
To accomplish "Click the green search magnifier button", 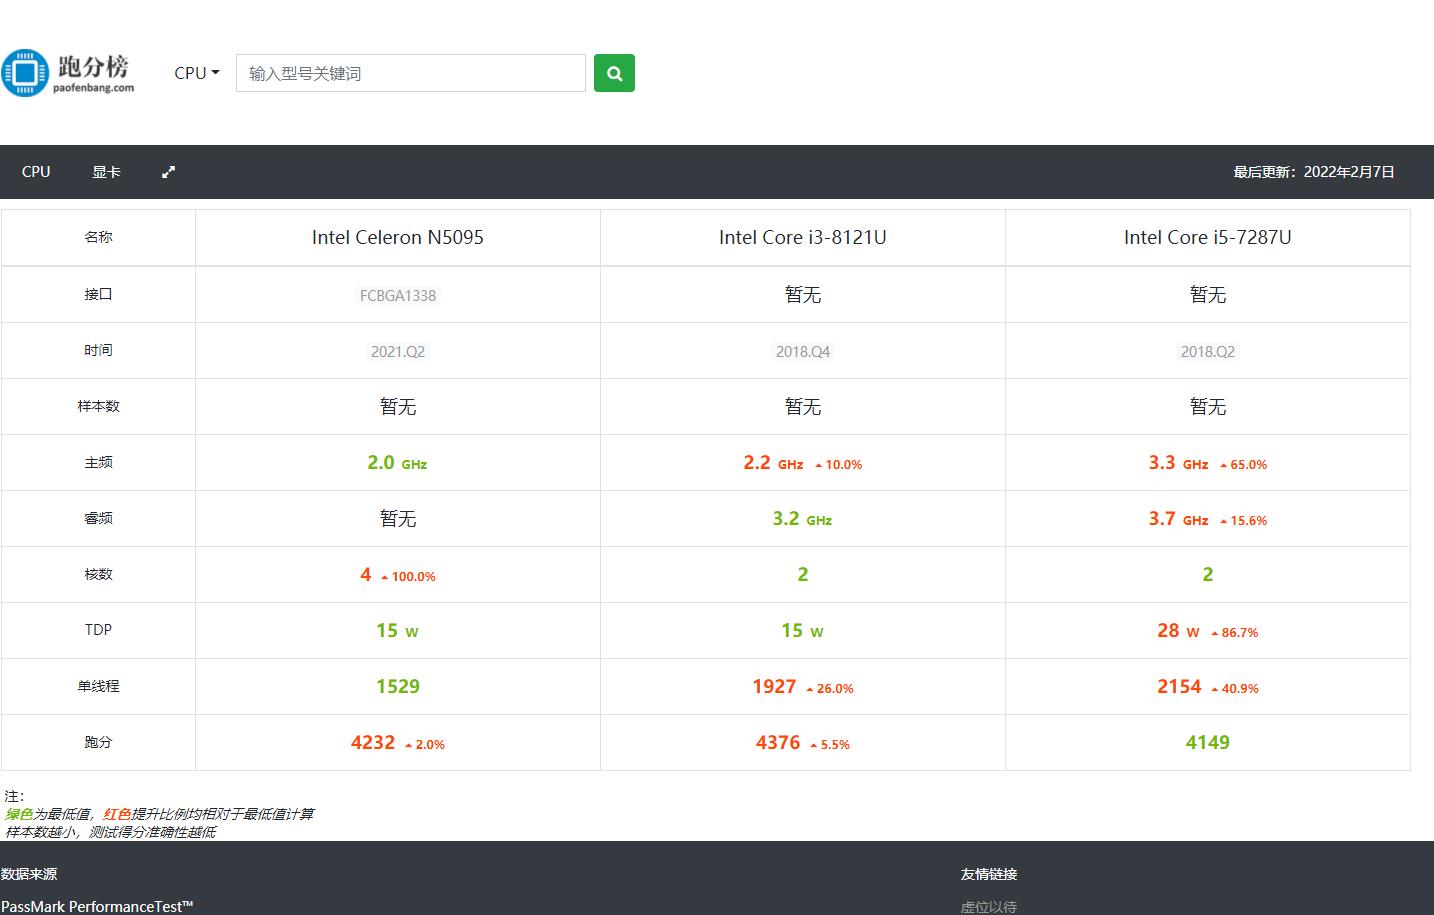I will point(614,73).
